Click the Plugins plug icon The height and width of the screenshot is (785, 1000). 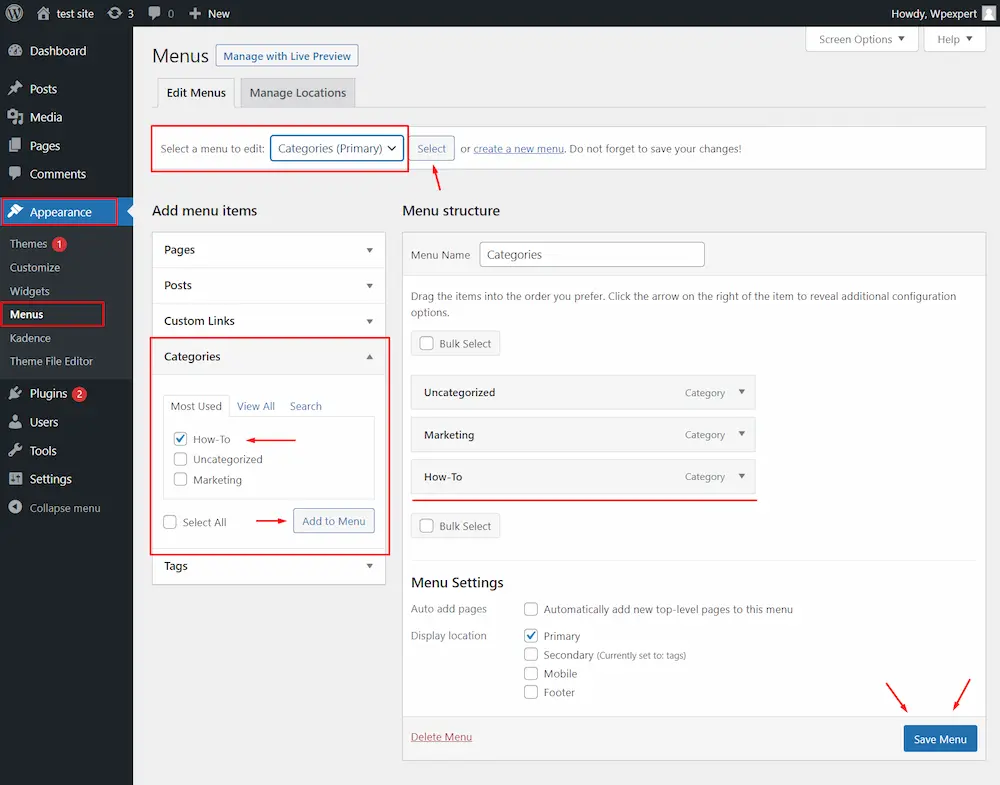coord(15,393)
